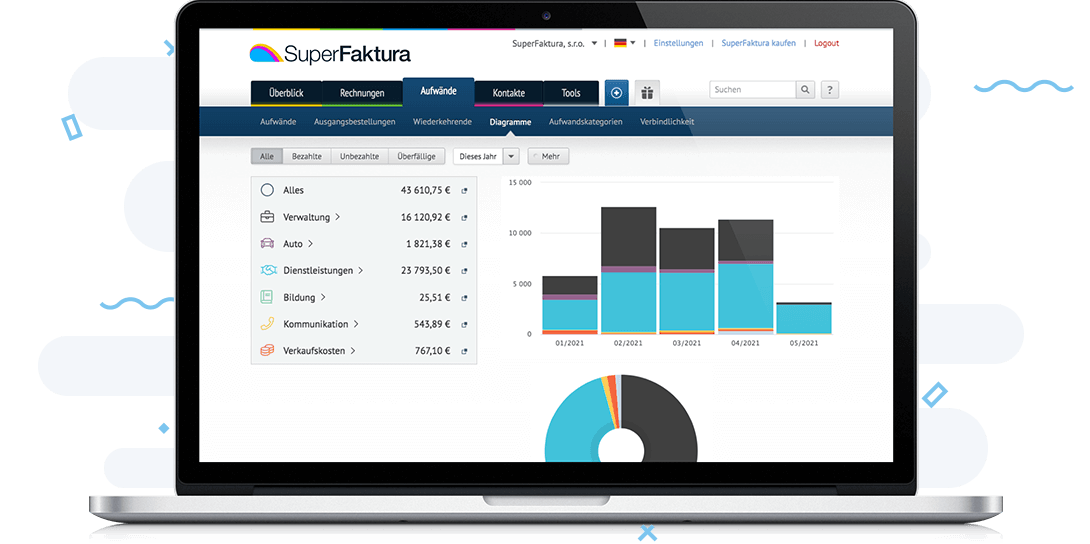Open external link icon for Auto row

click(464, 245)
